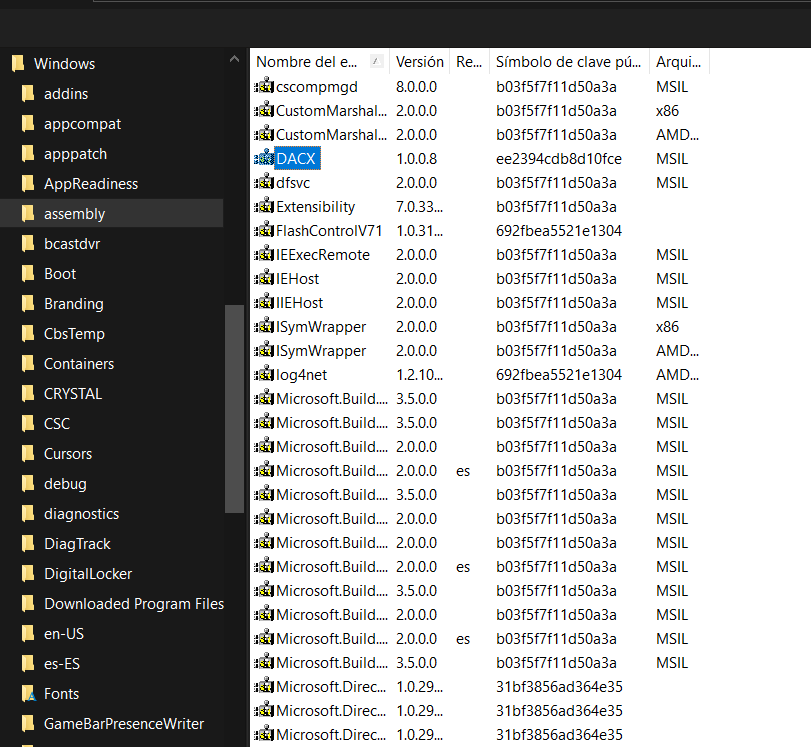Screen dimensions: 811x747
Task: Click public key token ee2394cdb8d10fce
Action: [x=559, y=158]
